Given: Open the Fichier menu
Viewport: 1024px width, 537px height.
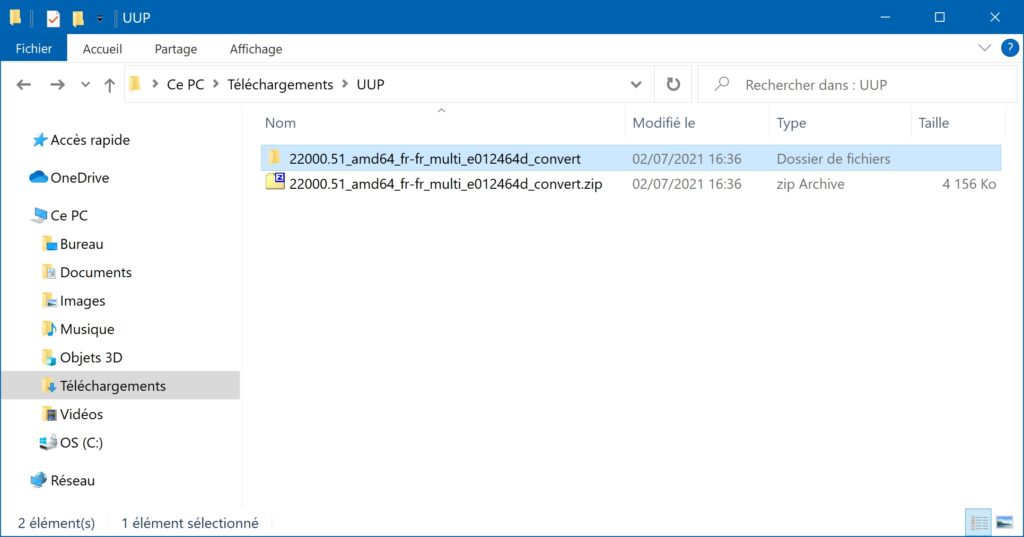Looking at the screenshot, I should [x=34, y=49].
